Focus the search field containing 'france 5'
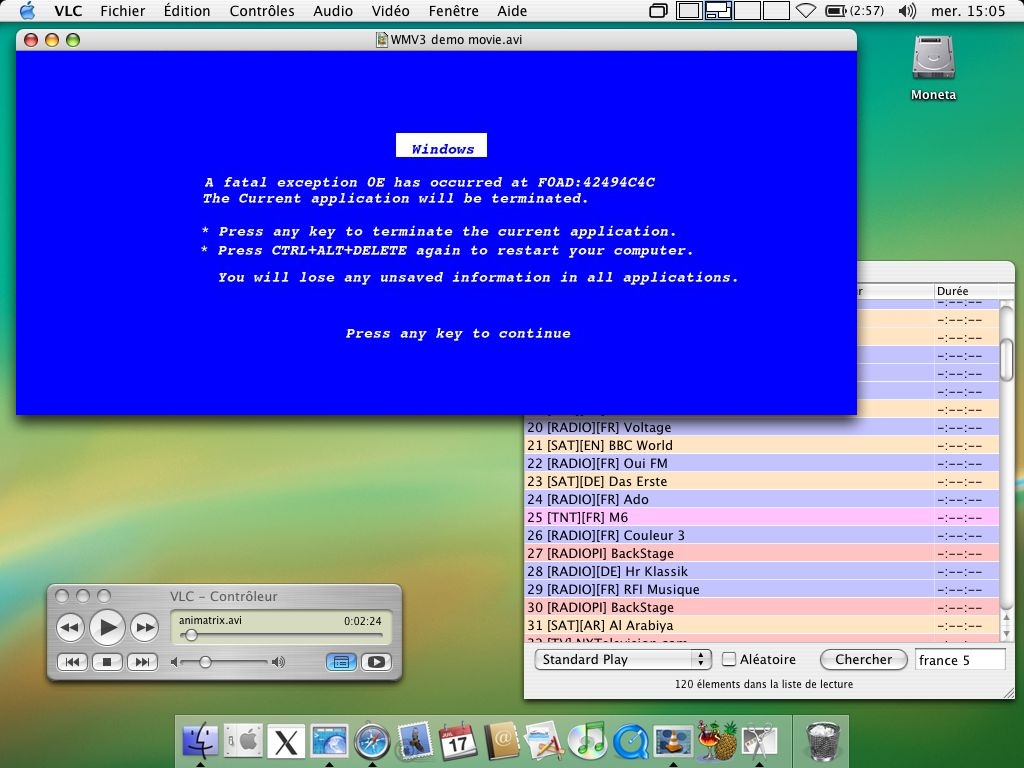This screenshot has width=1024, height=768. pyautogui.click(x=960, y=660)
